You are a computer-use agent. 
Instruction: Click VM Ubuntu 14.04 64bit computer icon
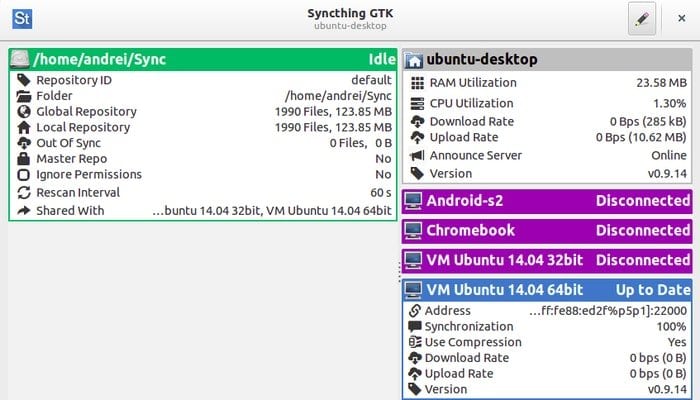point(413,290)
